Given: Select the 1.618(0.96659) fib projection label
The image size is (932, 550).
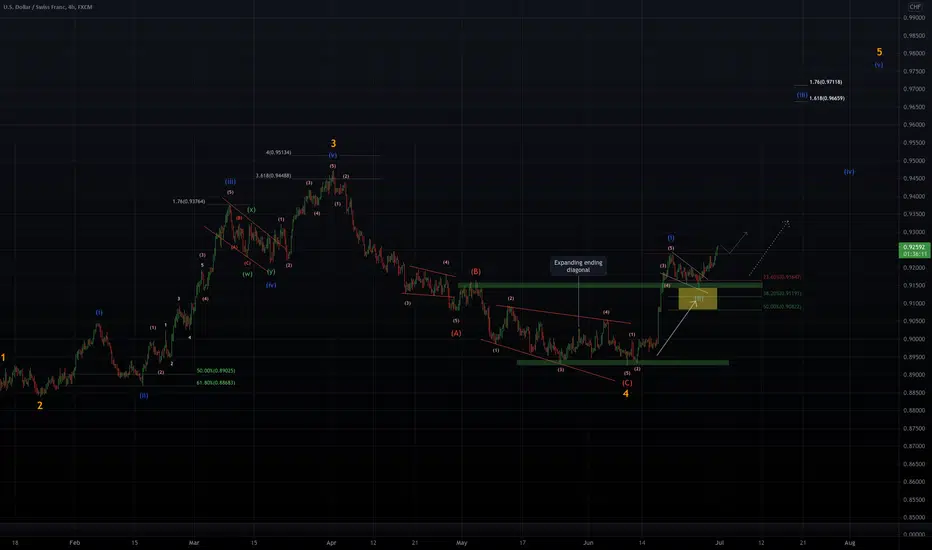Looking at the screenshot, I should (827, 98).
